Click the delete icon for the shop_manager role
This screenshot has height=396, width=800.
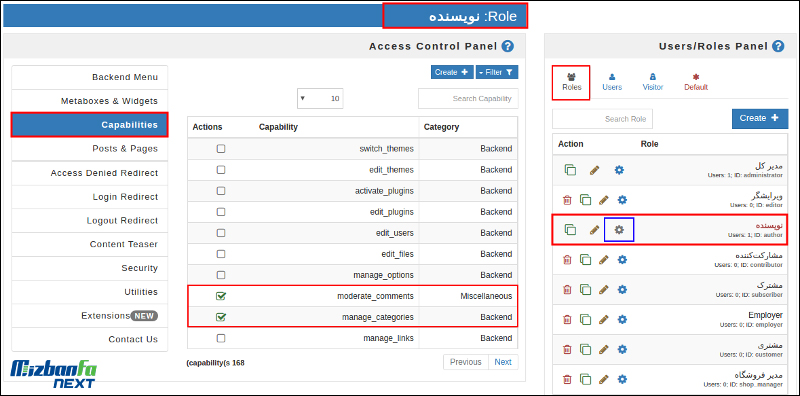click(567, 379)
